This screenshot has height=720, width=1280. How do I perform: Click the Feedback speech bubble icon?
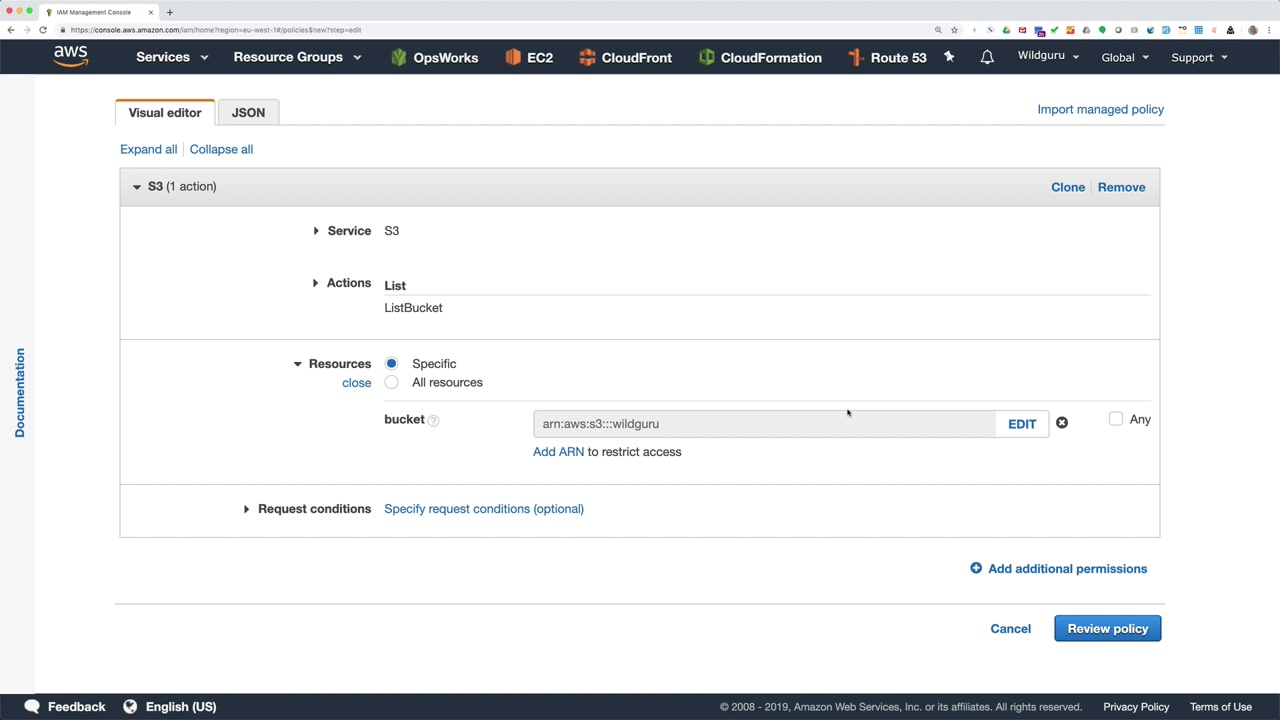pos(32,706)
